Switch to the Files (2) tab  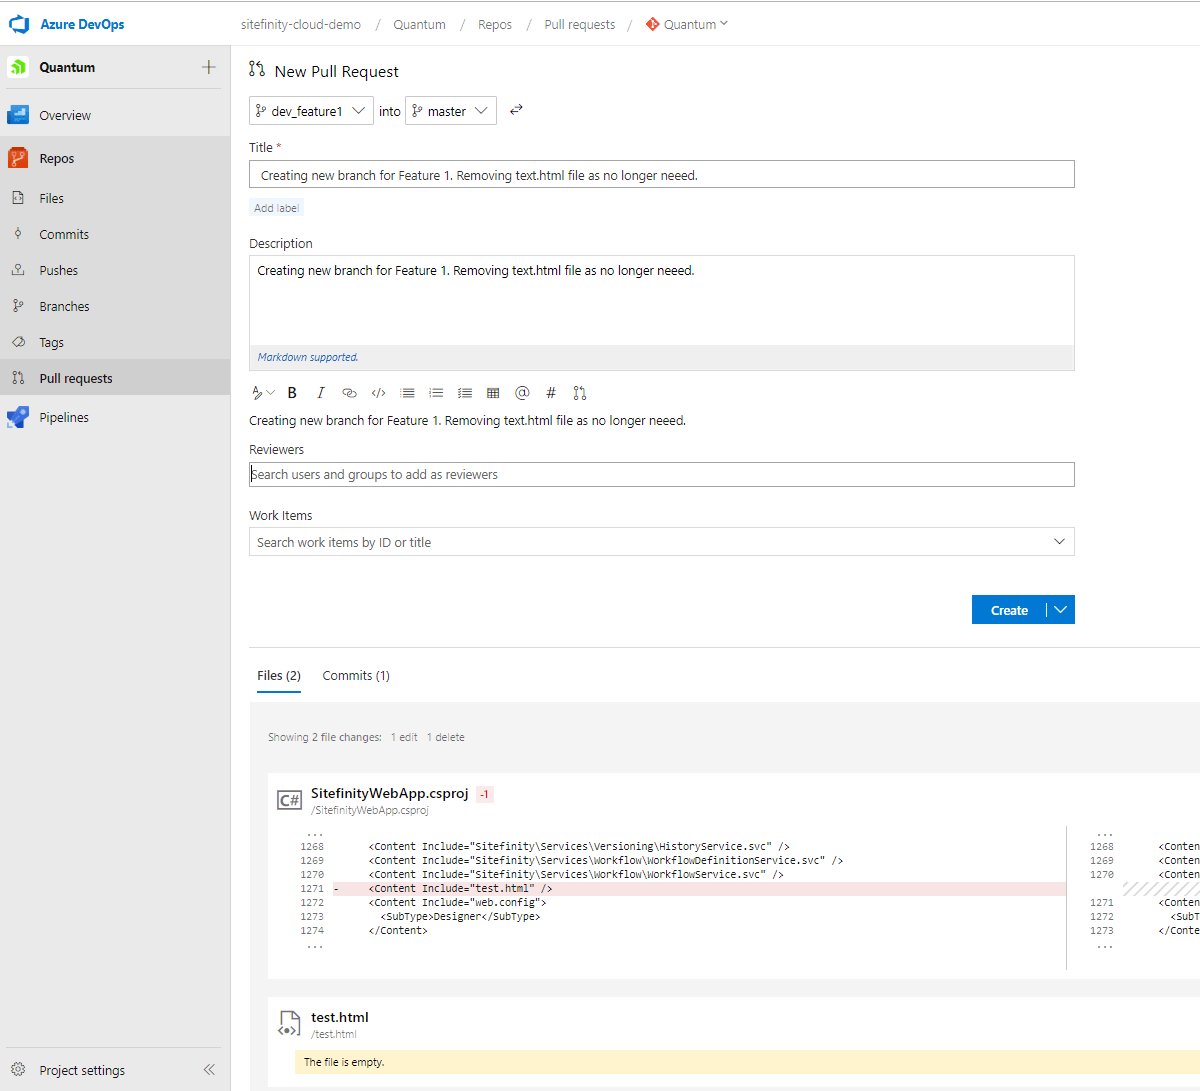click(x=278, y=675)
